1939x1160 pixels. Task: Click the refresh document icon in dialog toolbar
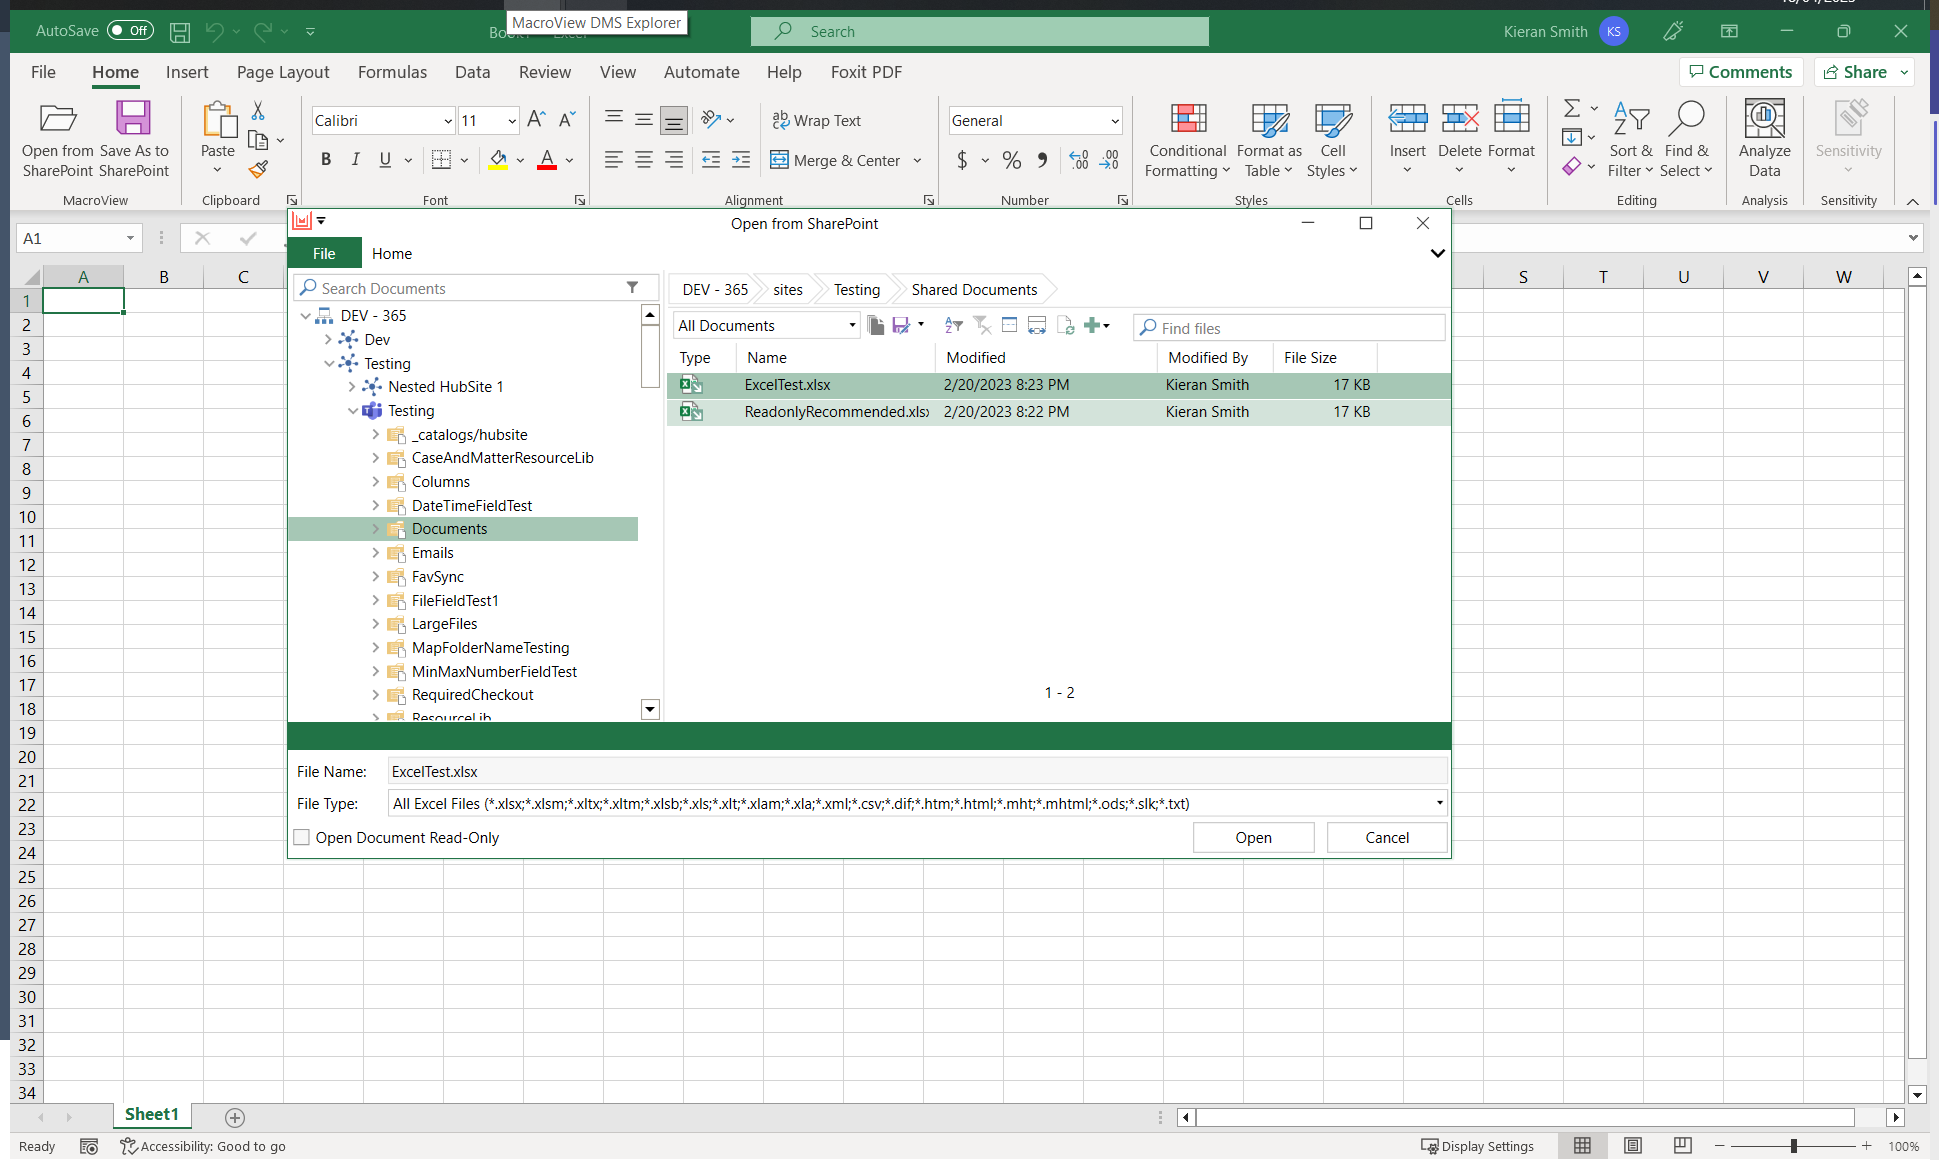coord(1065,325)
